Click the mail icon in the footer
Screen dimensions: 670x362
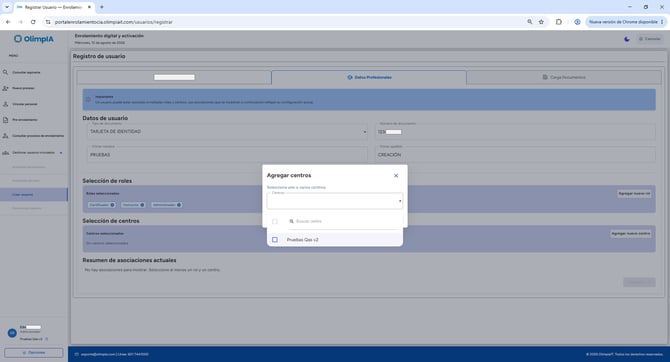(77, 354)
